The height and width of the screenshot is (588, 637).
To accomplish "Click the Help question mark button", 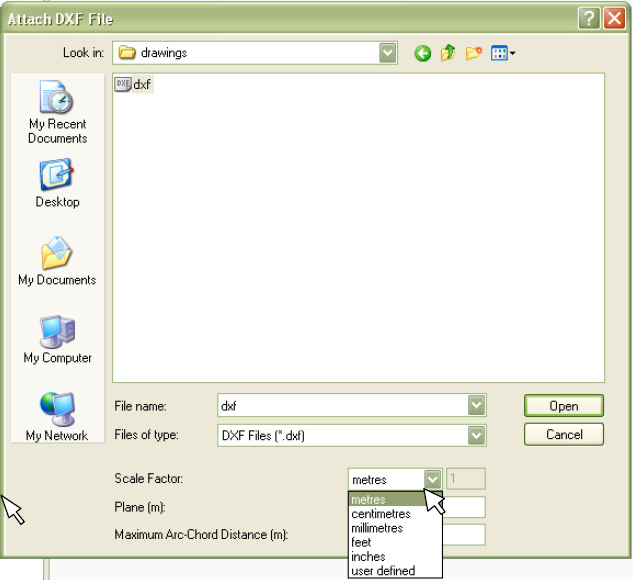I will pyautogui.click(x=588, y=18).
